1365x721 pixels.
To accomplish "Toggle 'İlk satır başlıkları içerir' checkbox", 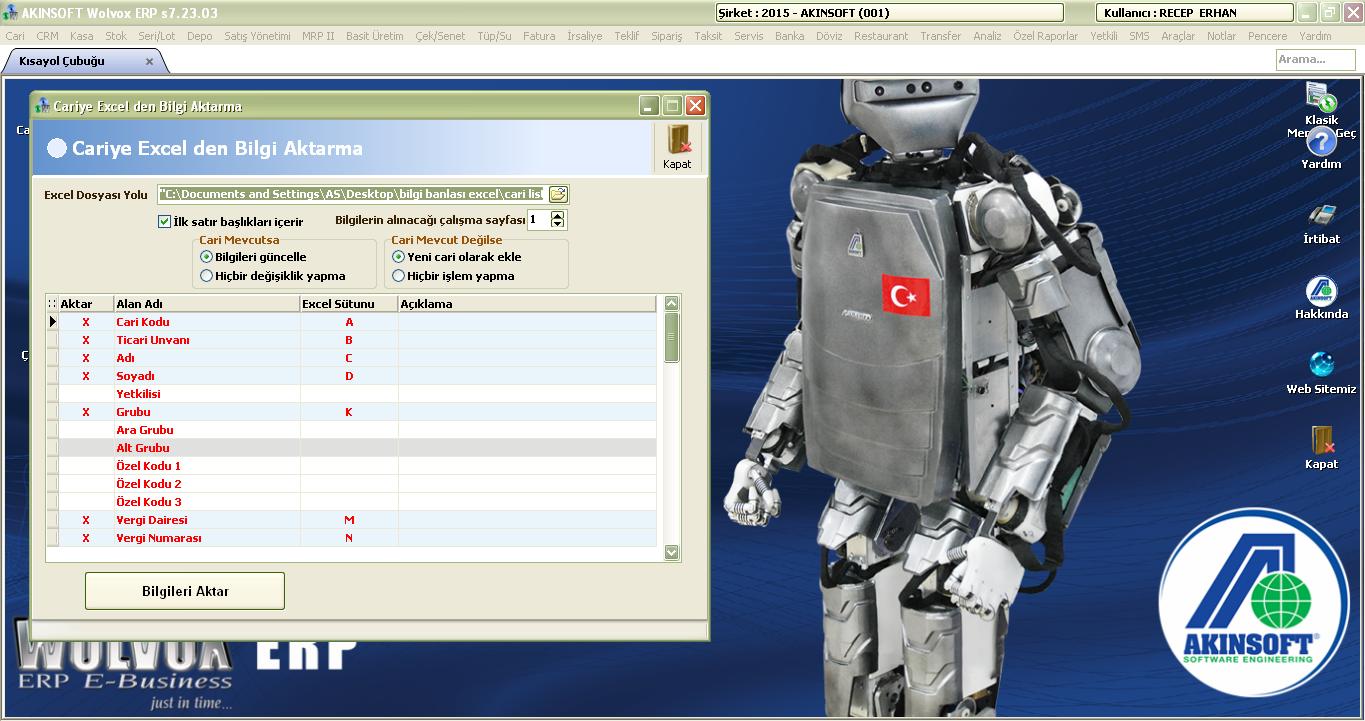I will [x=165, y=221].
